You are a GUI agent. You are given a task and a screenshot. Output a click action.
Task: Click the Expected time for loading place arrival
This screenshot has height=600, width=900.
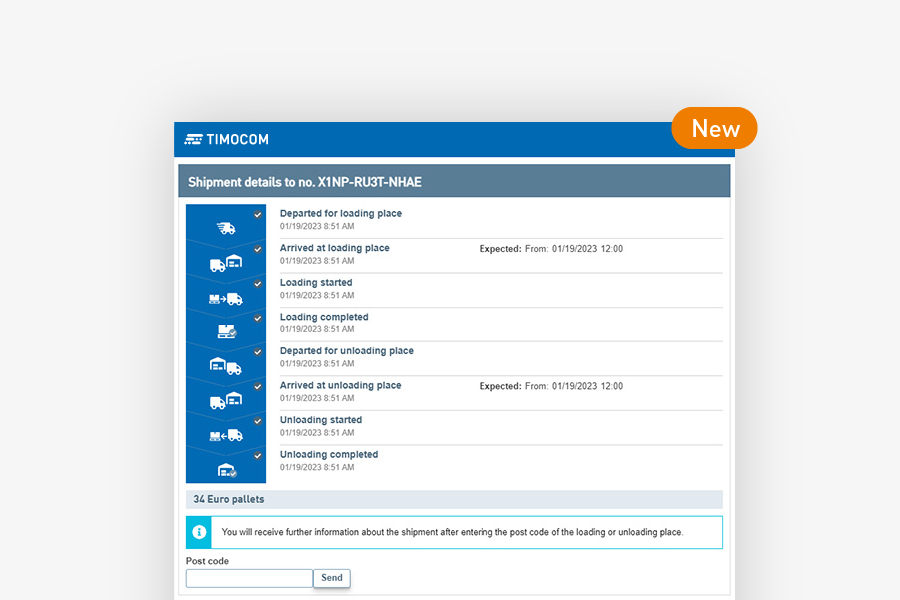(551, 249)
